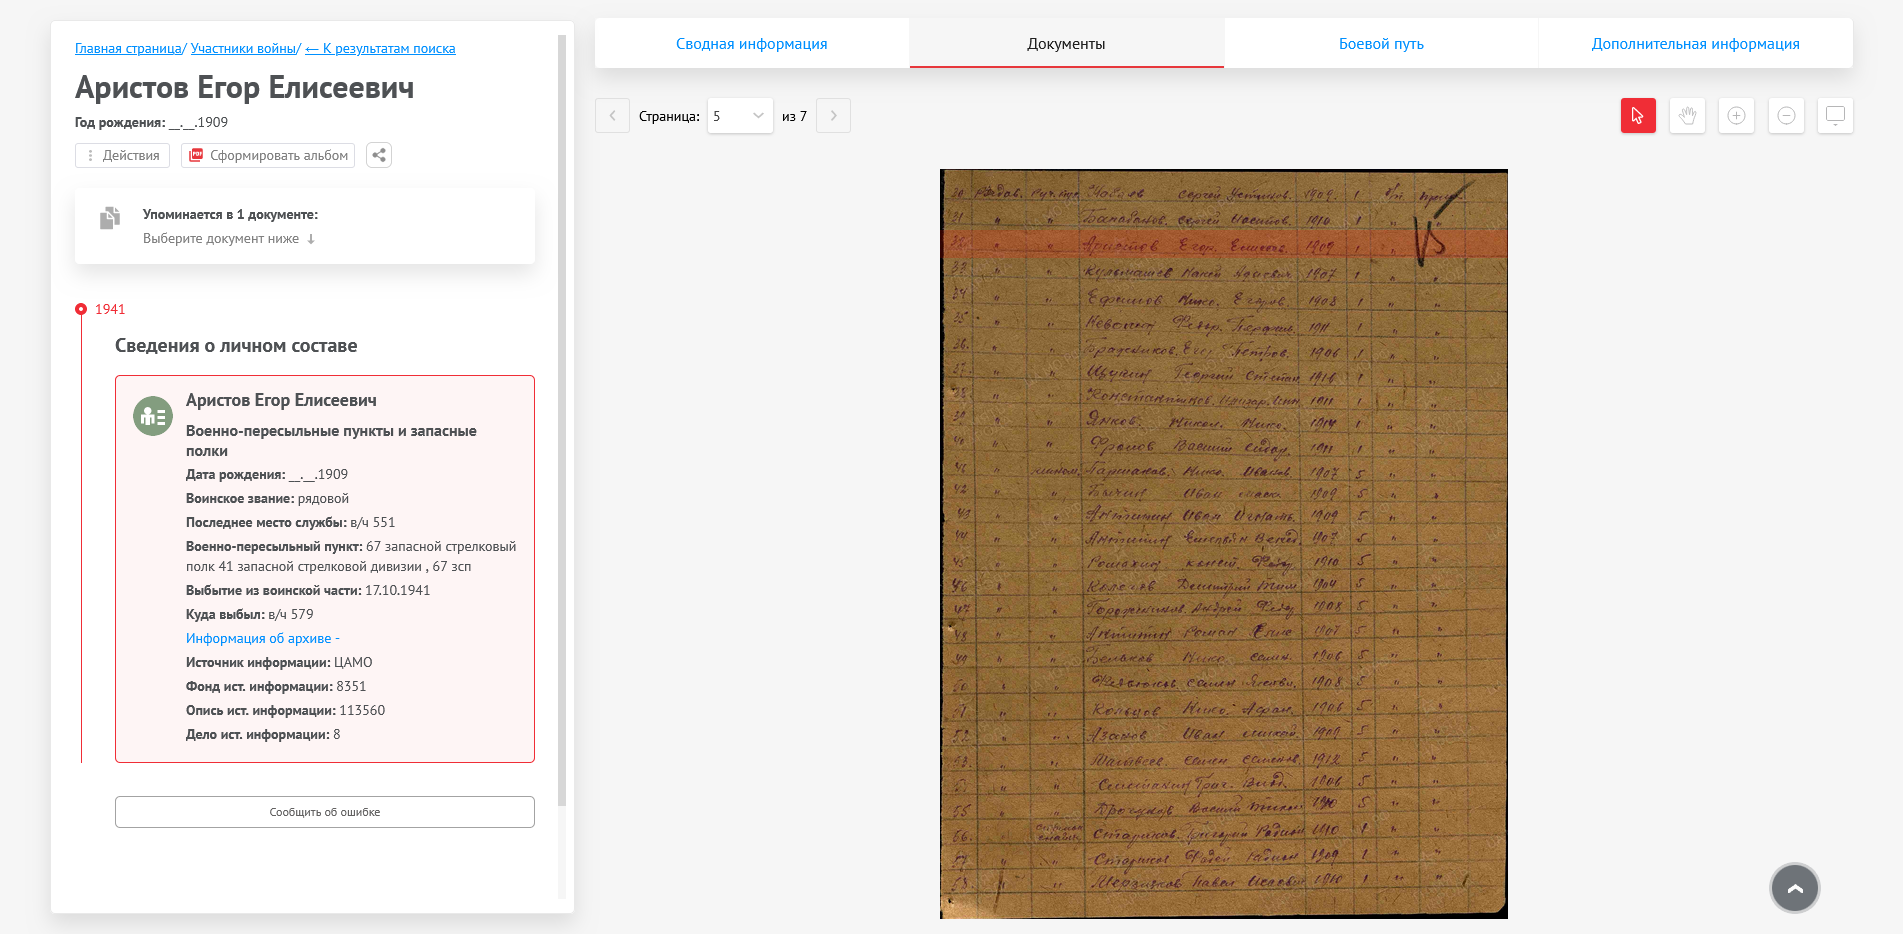The image size is (1903, 934).
Task: Go to the previous document page
Action: 612,116
